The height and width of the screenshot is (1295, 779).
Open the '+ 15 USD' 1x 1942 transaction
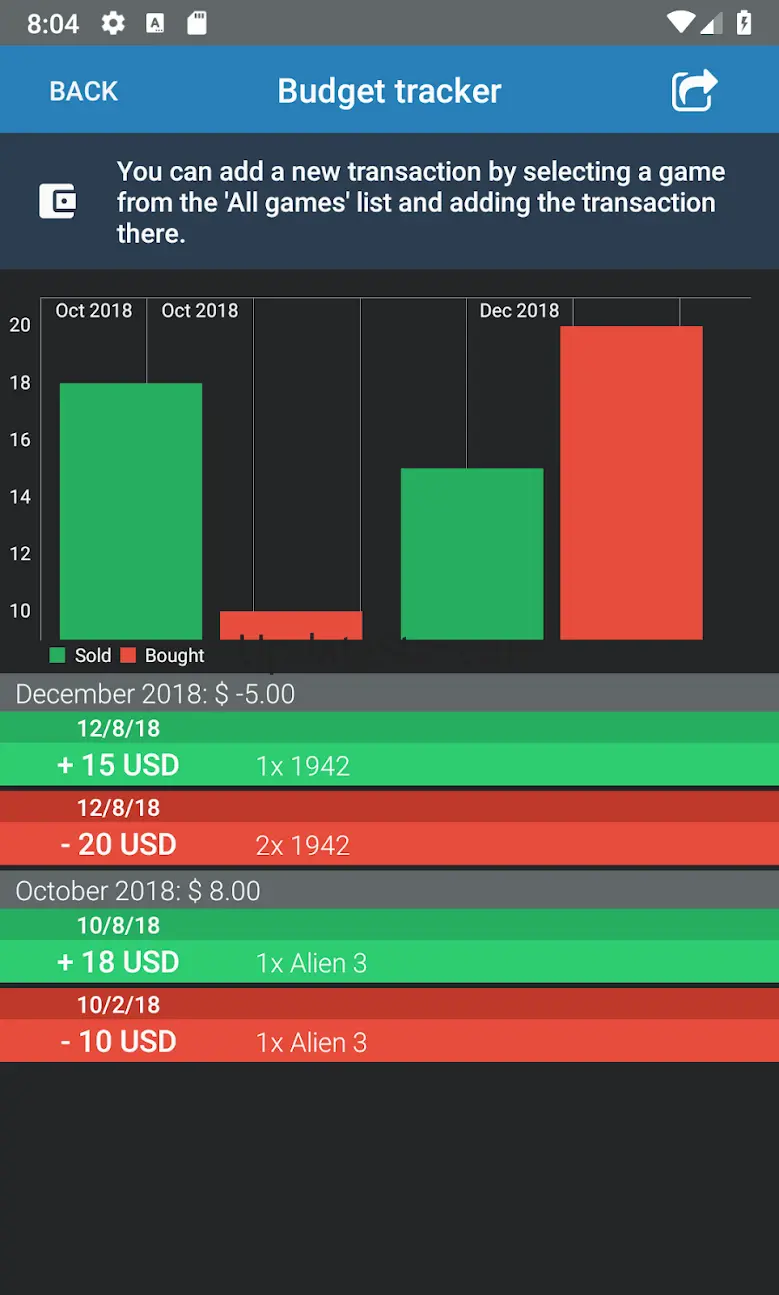point(389,748)
